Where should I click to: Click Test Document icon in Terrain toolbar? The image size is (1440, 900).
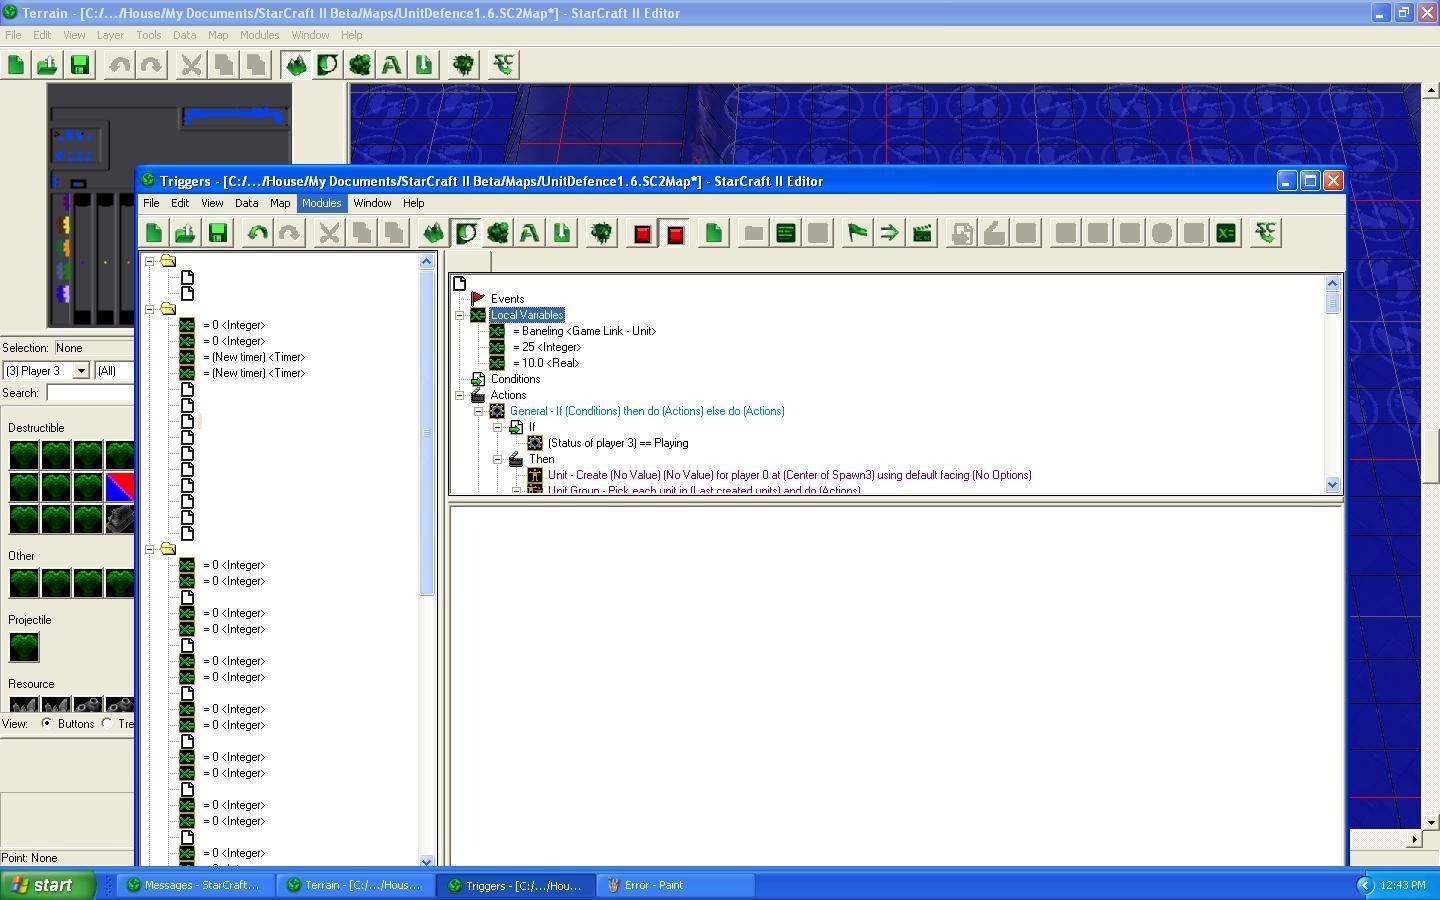503,65
